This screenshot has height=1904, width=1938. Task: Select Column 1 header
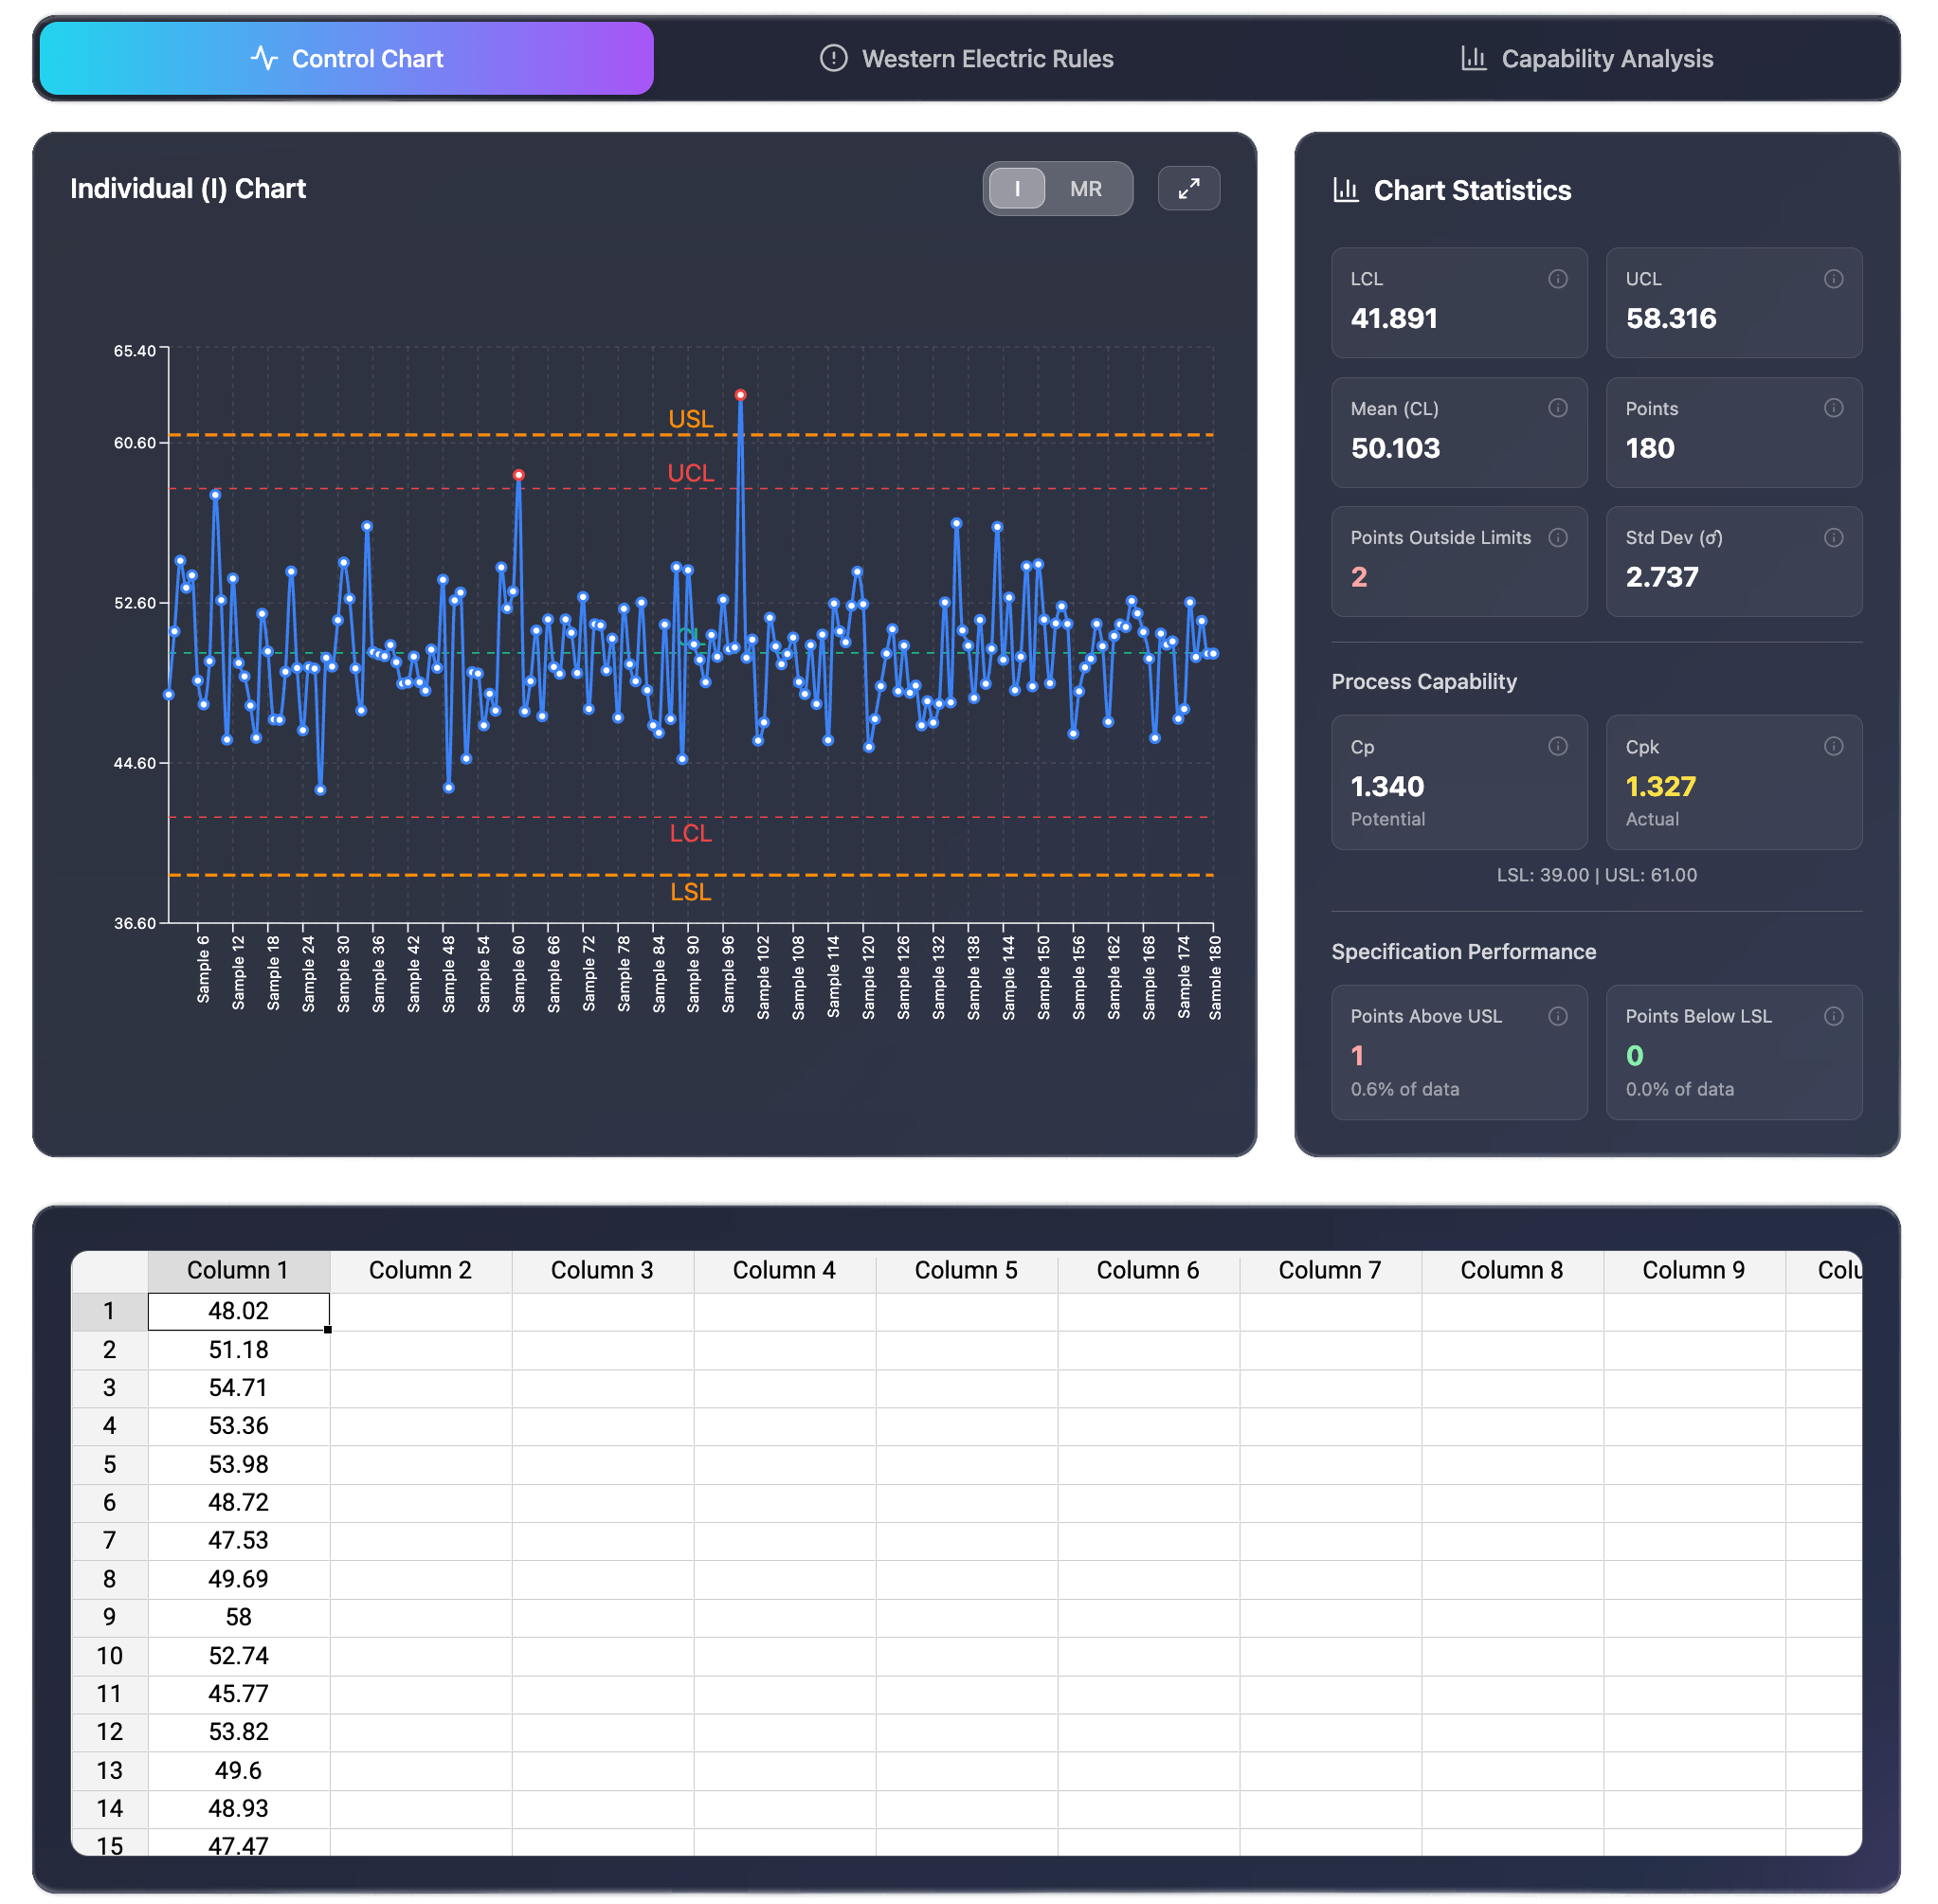[x=238, y=1271]
